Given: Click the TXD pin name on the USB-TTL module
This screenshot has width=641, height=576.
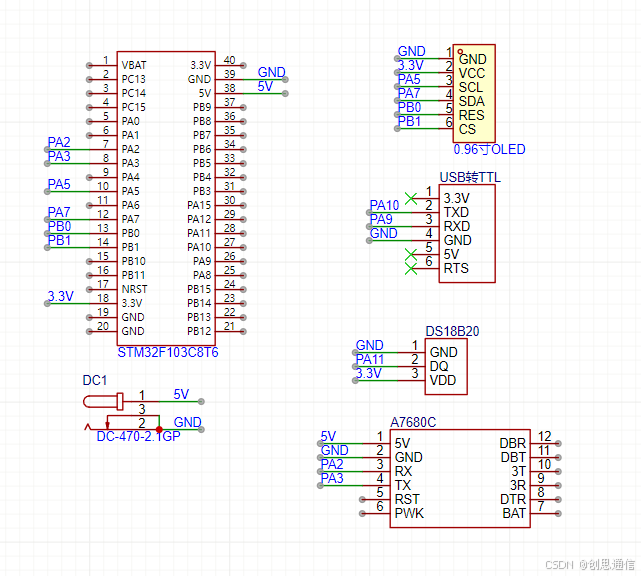Looking at the screenshot, I should coord(456,213).
